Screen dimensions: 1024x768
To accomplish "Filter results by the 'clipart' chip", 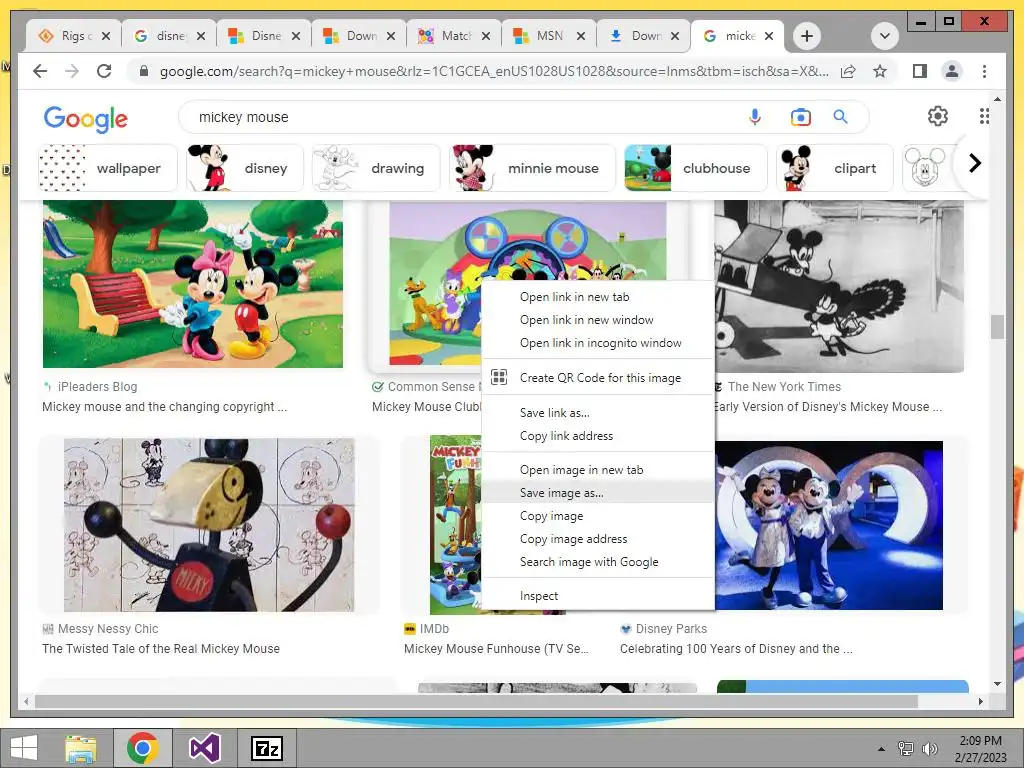I will click(835, 168).
